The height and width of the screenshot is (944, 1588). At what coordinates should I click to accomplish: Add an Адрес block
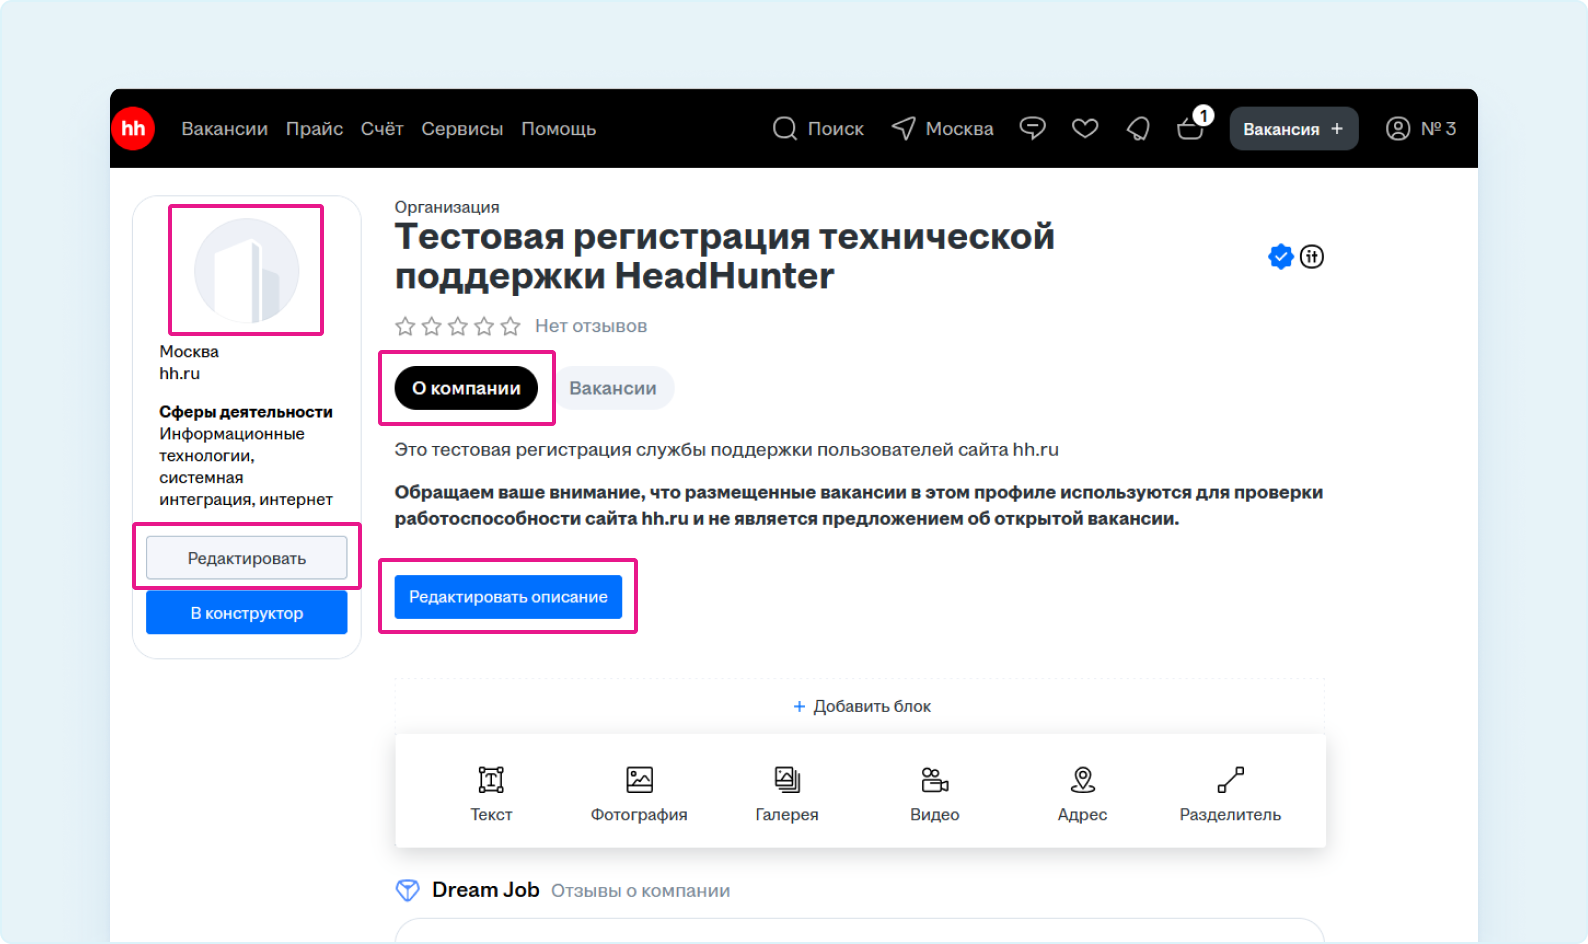(1083, 795)
